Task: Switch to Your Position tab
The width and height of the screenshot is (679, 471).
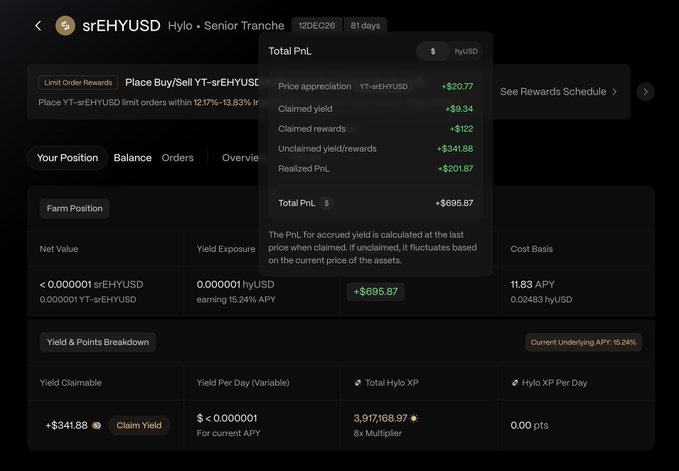Action: tap(68, 158)
